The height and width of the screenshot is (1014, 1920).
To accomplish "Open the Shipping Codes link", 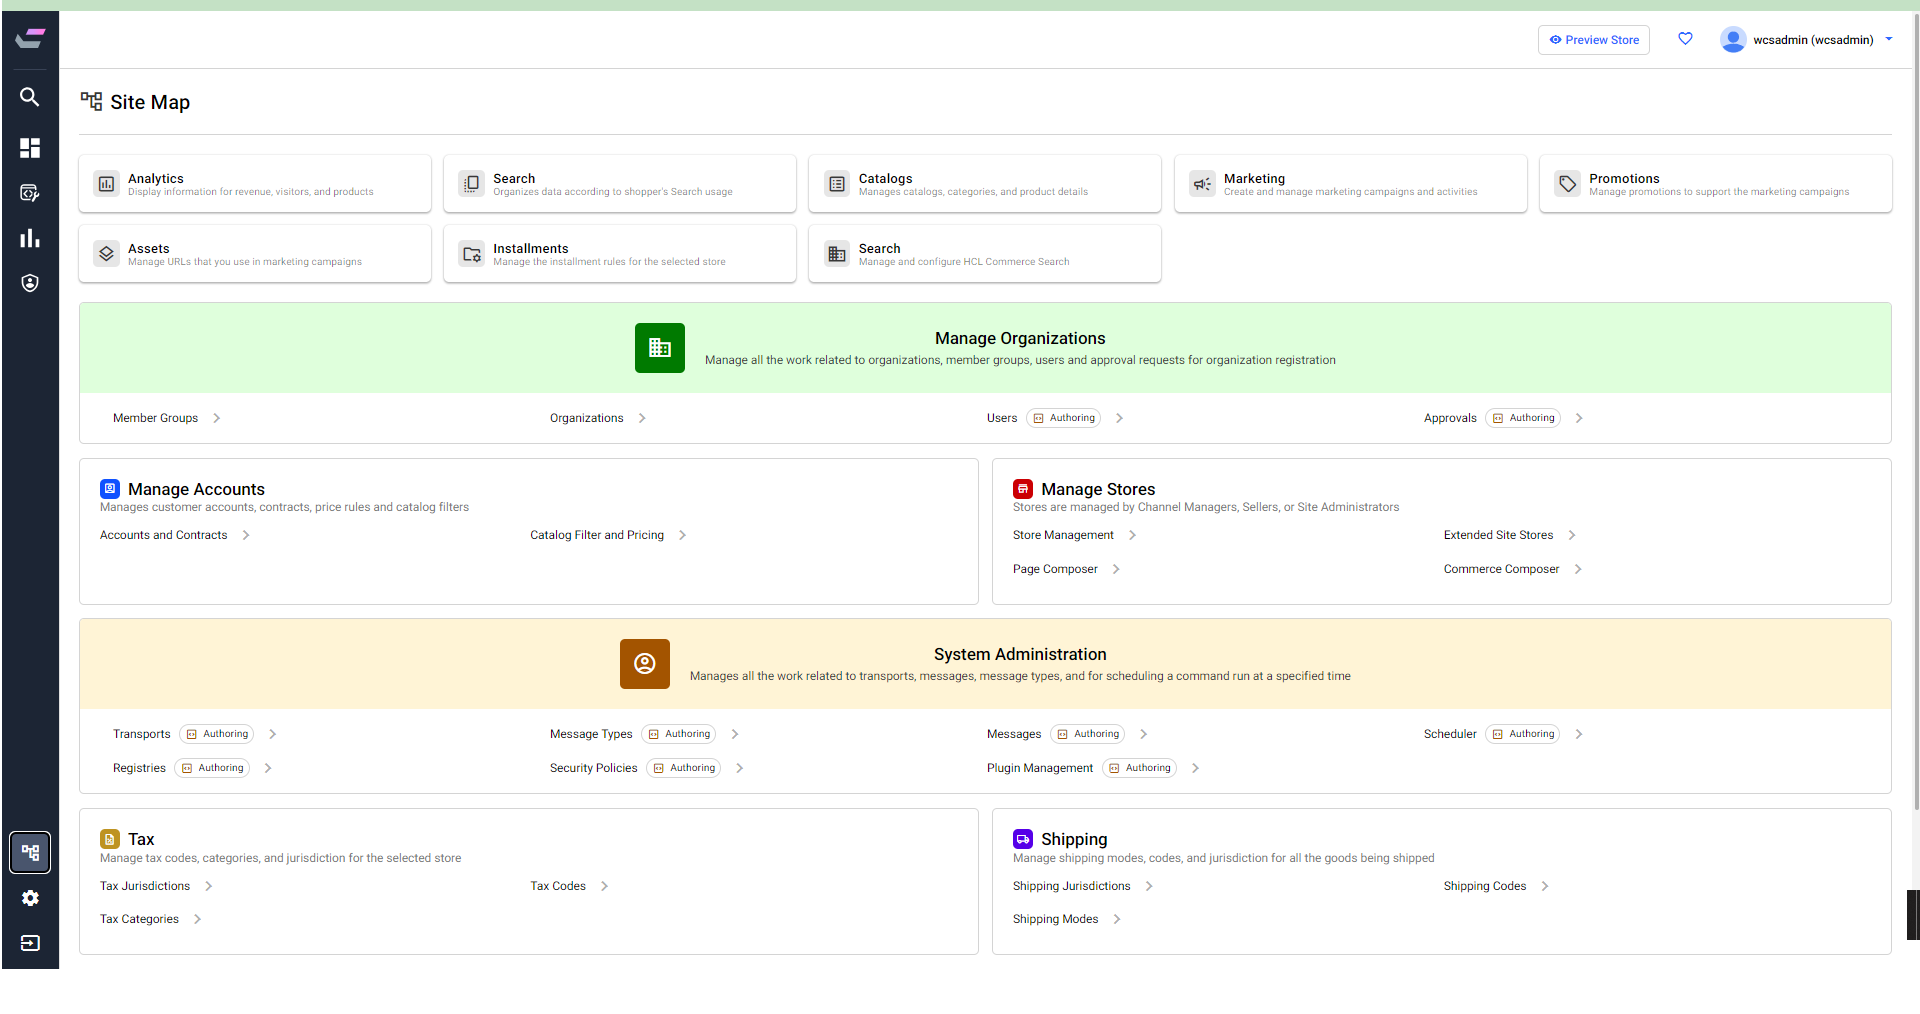I will [1484, 886].
